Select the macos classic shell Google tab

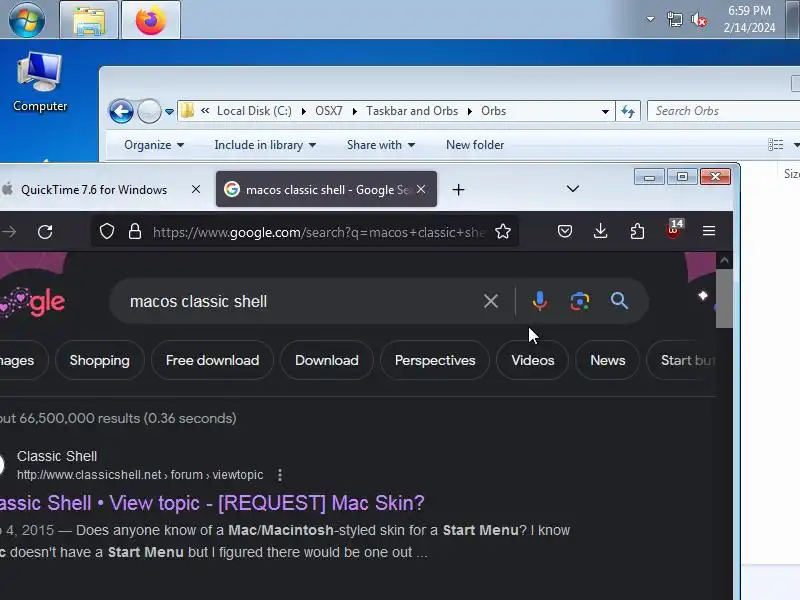[x=326, y=189]
